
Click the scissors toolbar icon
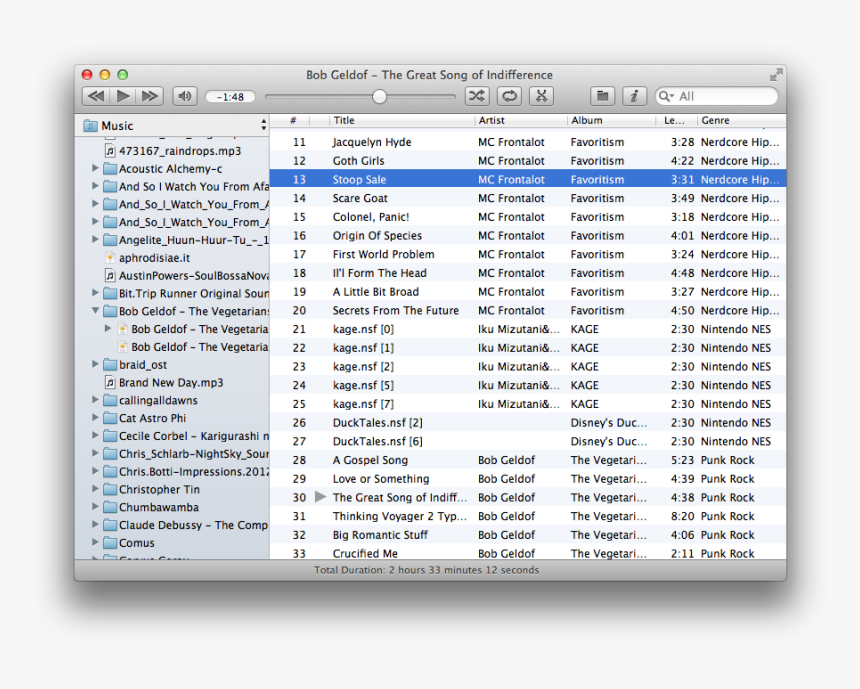[x=542, y=95]
